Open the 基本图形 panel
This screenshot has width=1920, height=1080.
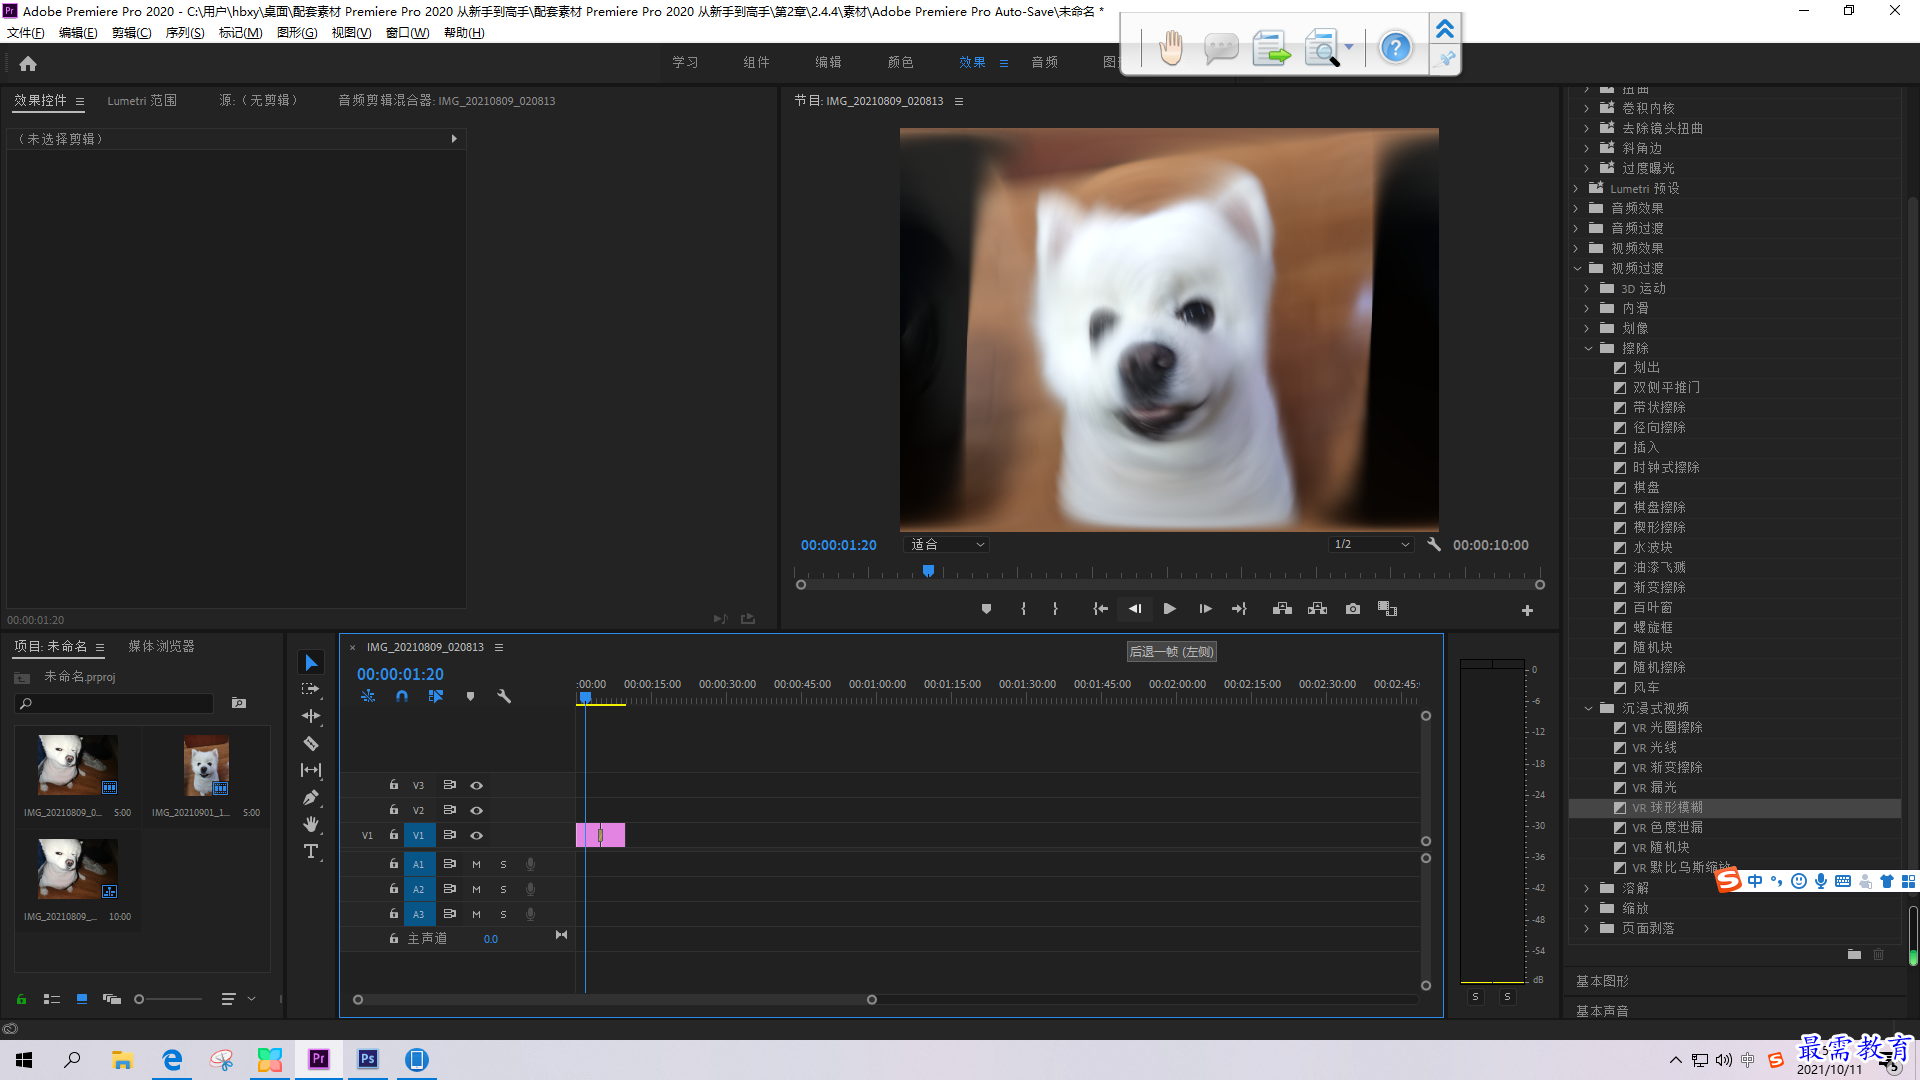tap(1602, 981)
